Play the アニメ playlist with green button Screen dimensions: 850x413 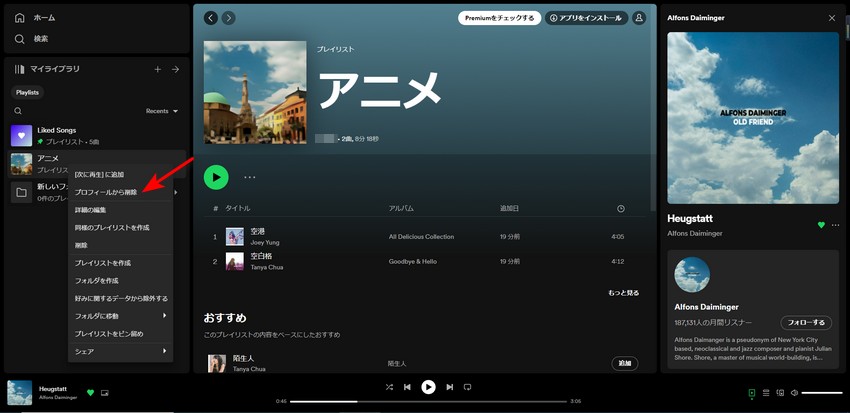pos(216,177)
